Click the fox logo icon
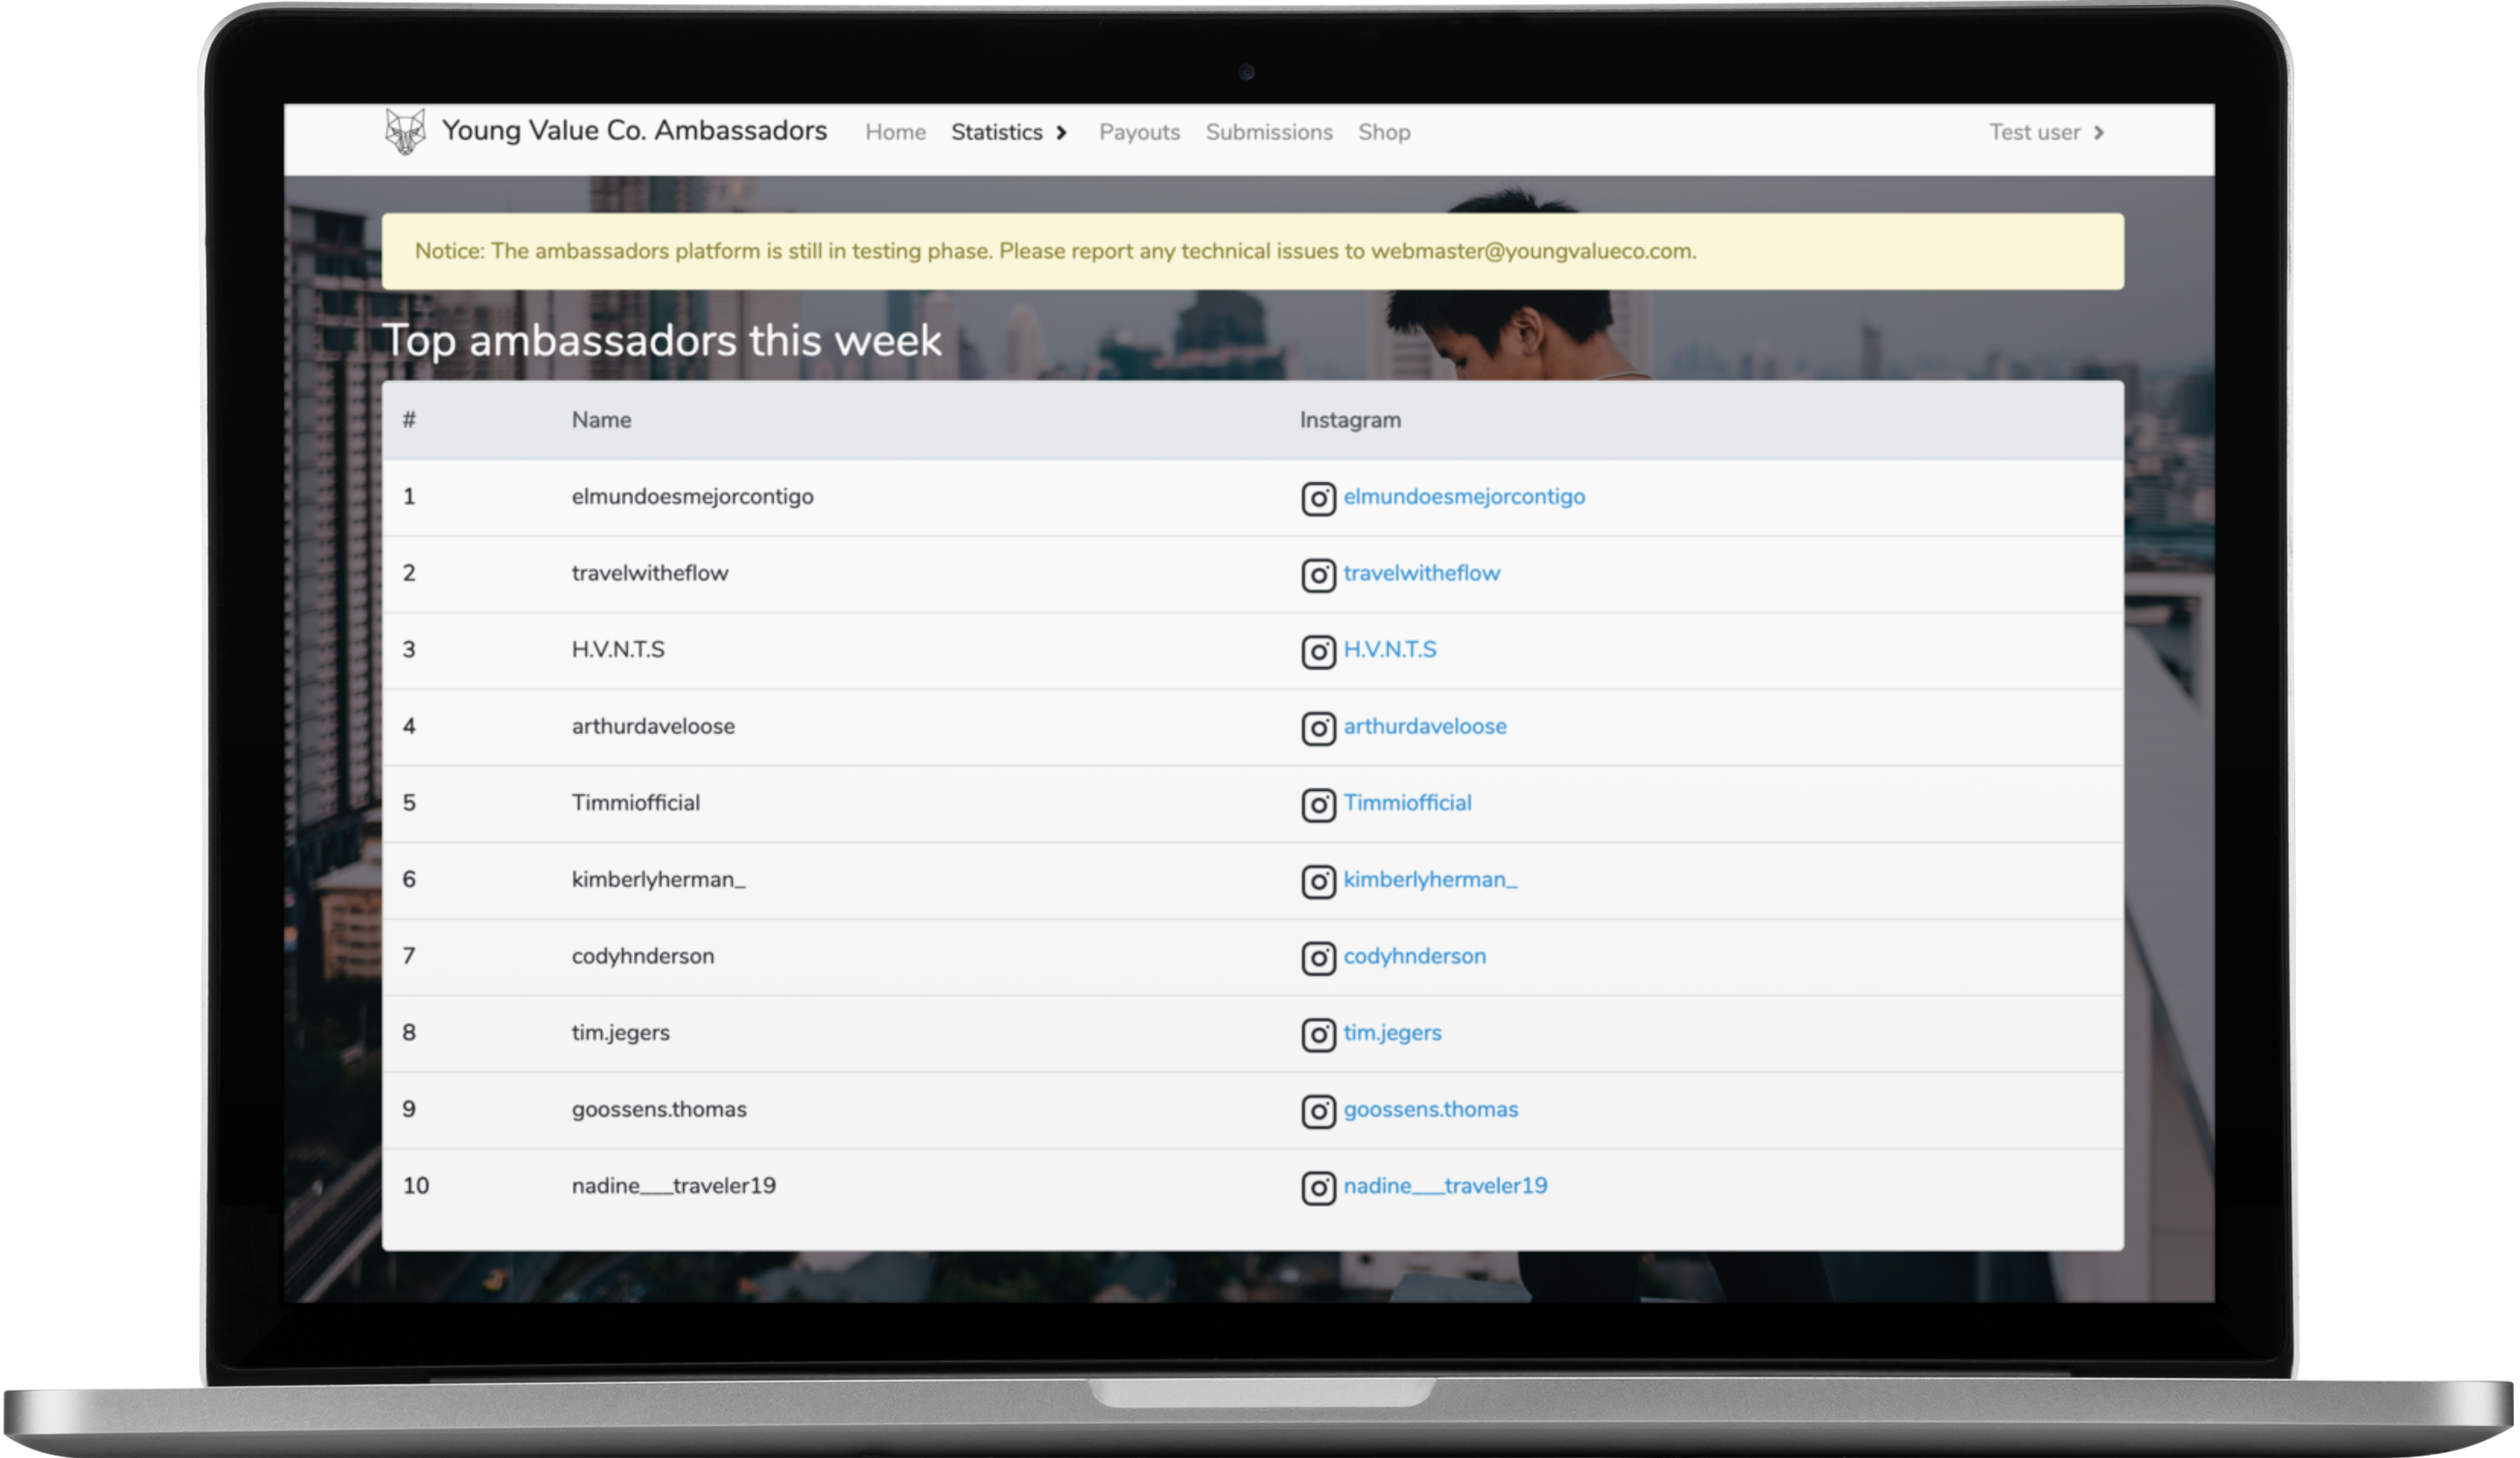The width and height of the screenshot is (2520, 1458). click(x=405, y=132)
